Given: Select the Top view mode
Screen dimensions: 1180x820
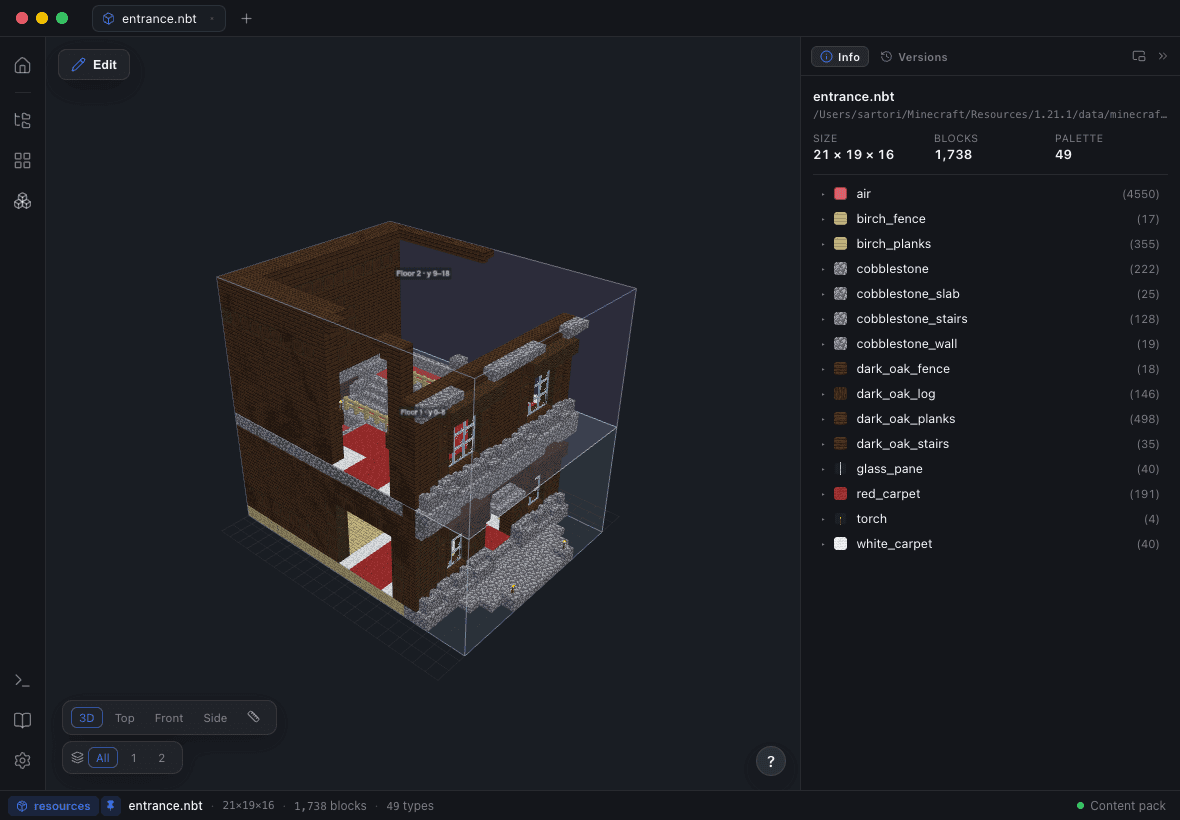Looking at the screenshot, I should coord(125,718).
